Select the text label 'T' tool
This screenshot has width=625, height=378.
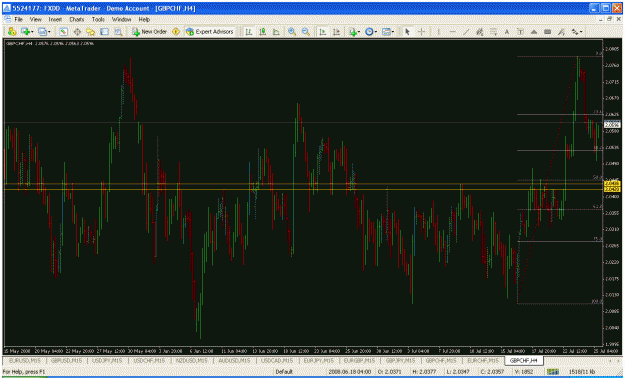pos(520,32)
